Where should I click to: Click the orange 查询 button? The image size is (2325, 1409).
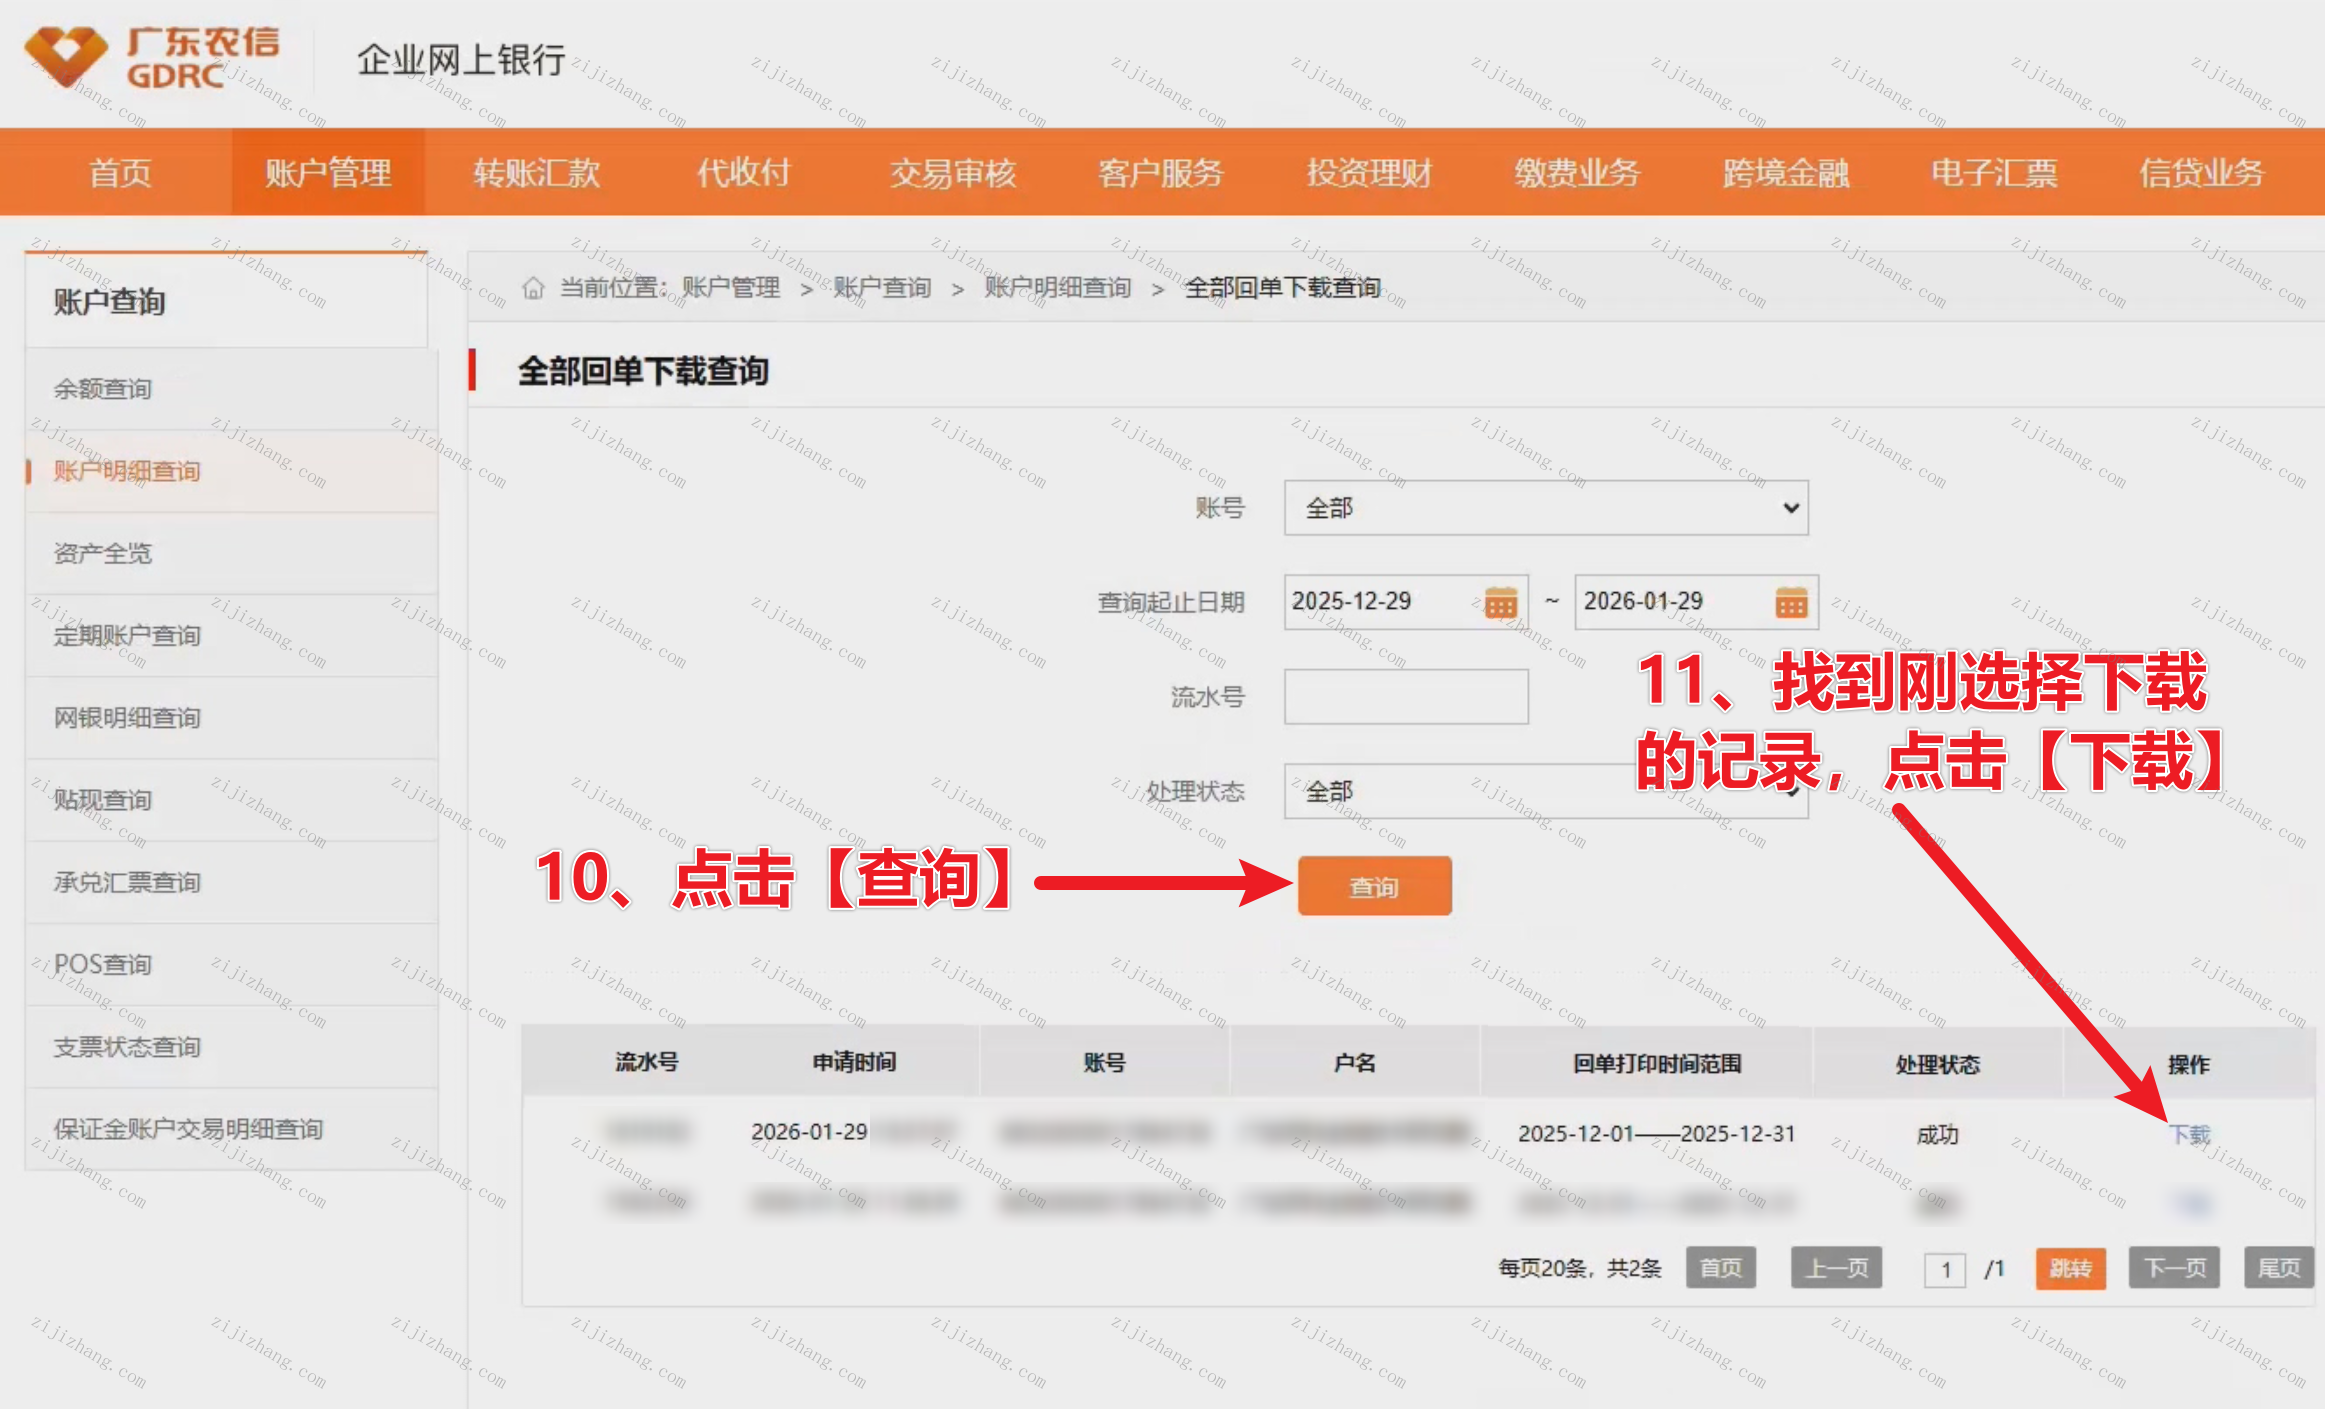pyautogui.click(x=1374, y=886)
